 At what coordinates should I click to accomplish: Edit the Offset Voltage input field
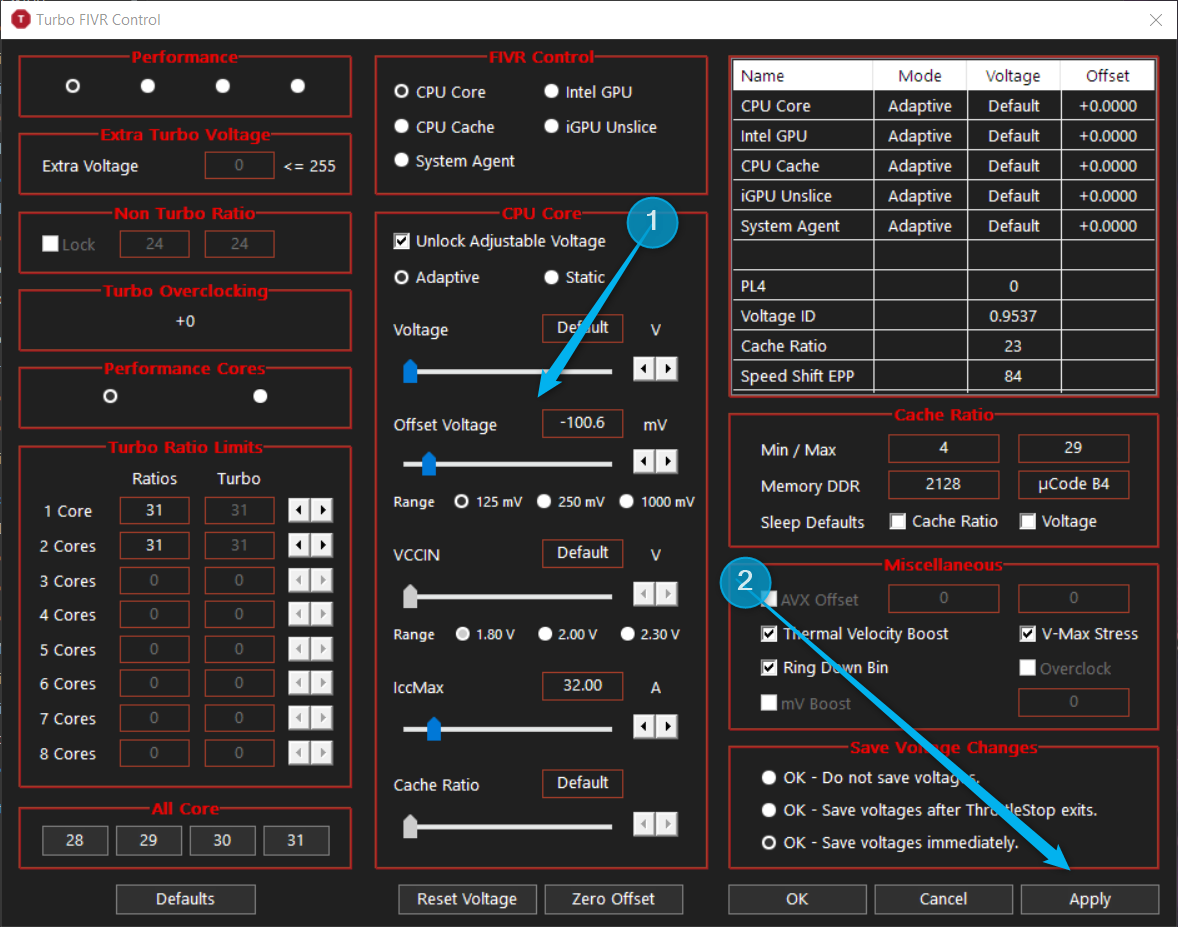[582, 423]
